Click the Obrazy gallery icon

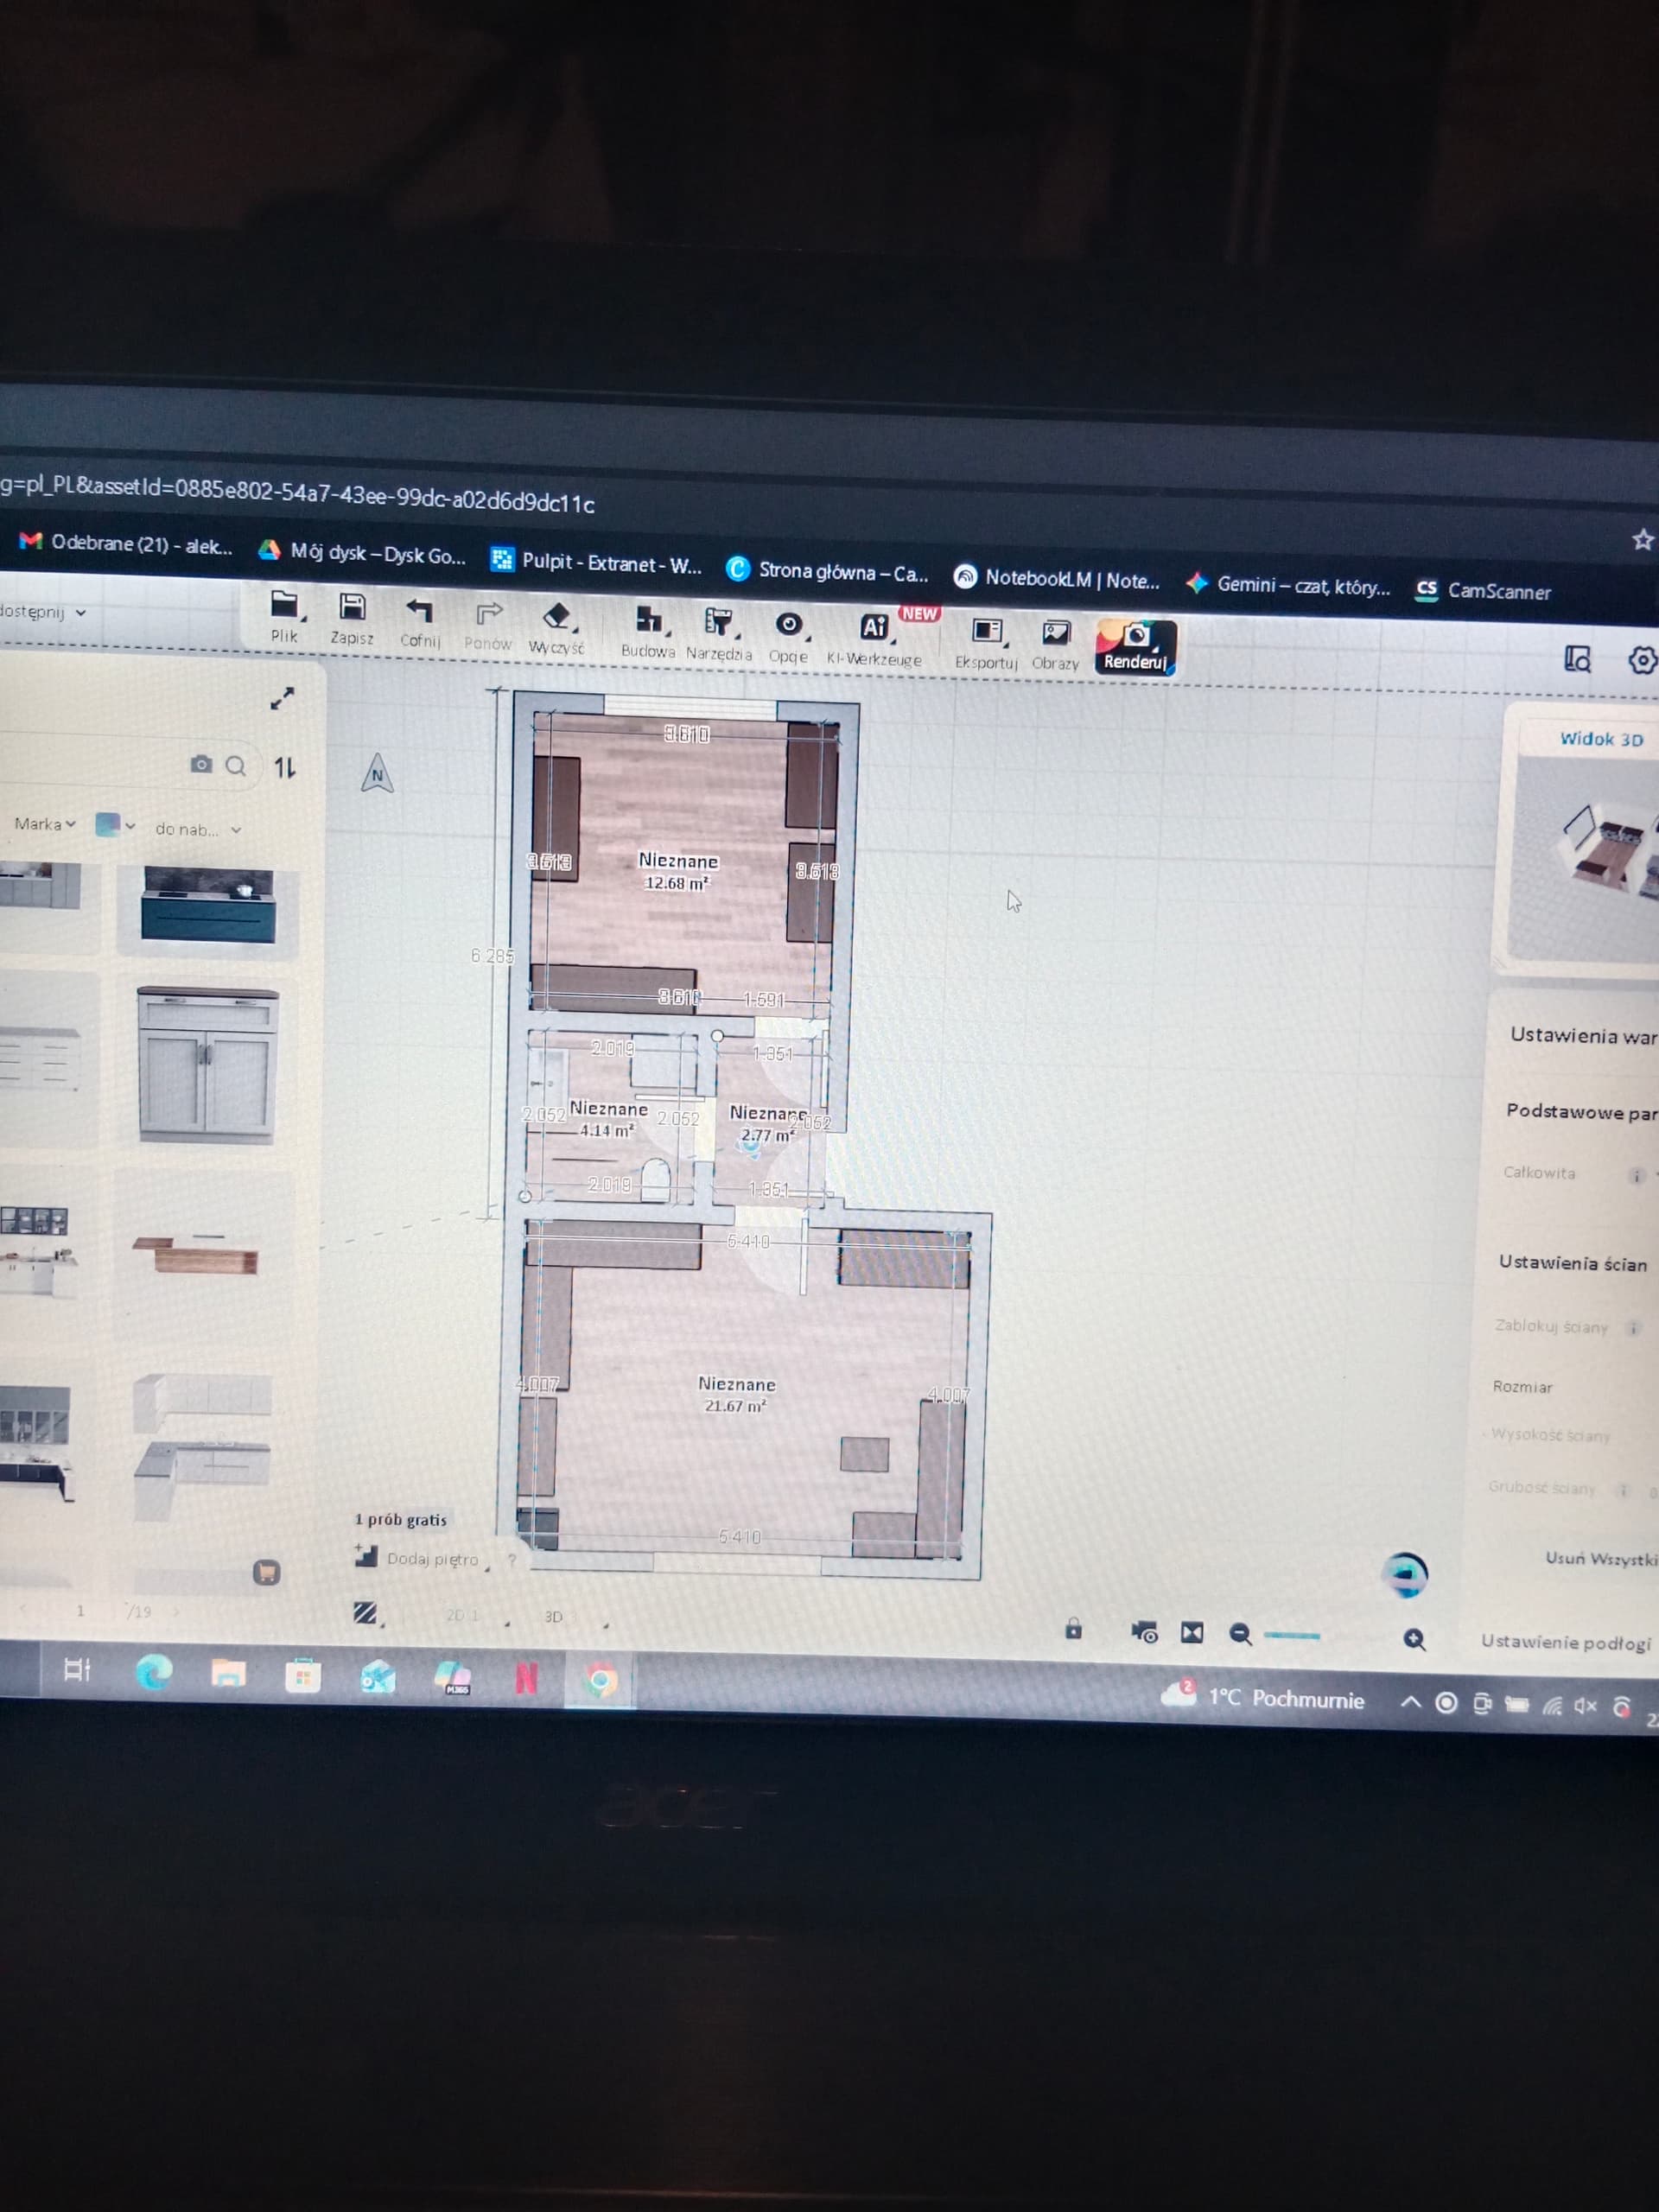(x=1055, y=633)
